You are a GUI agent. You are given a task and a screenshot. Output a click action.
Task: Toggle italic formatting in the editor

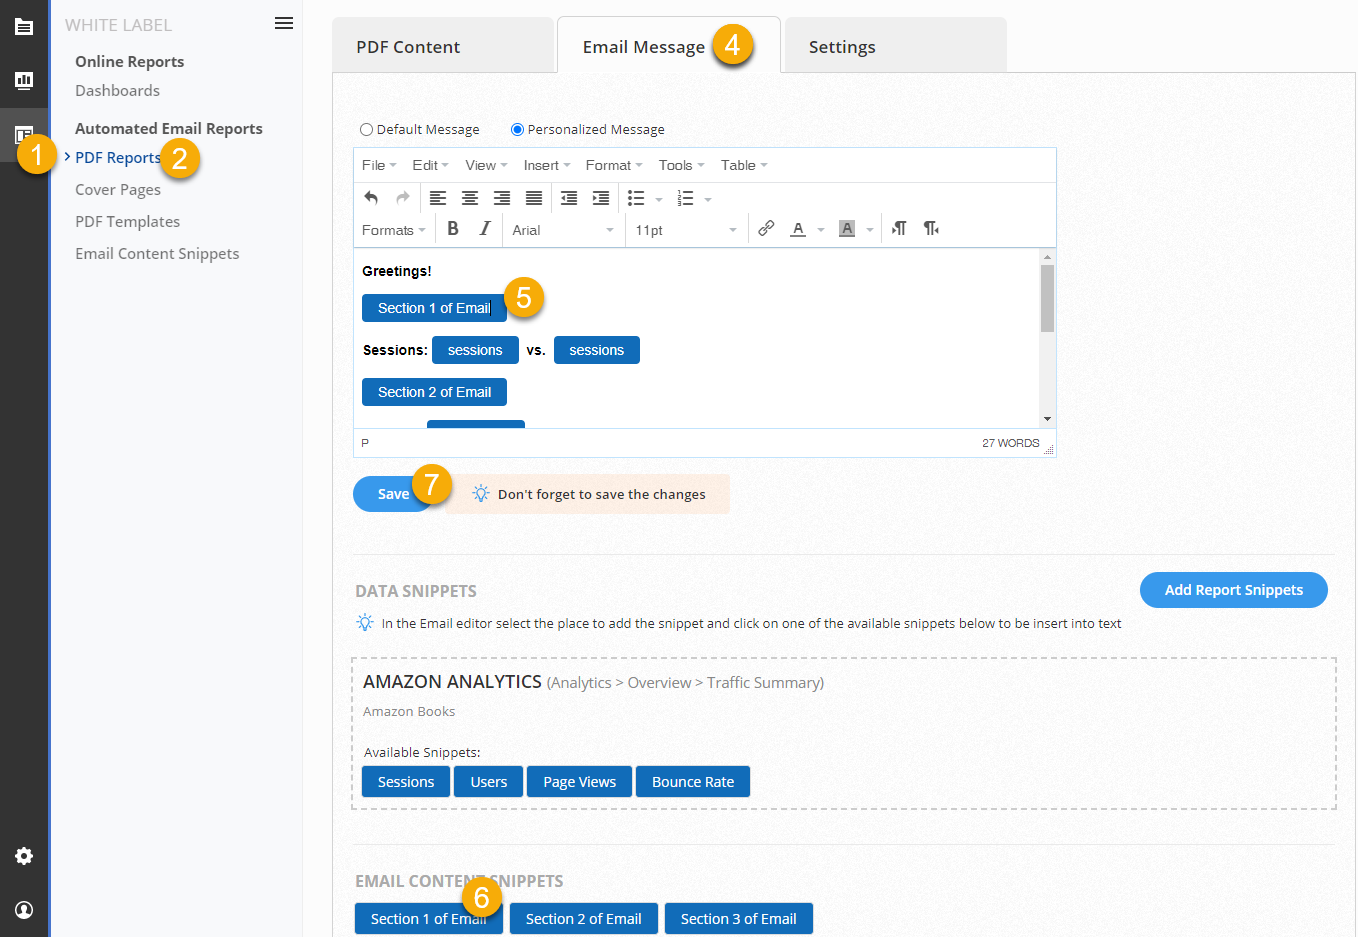click(485, 229)
